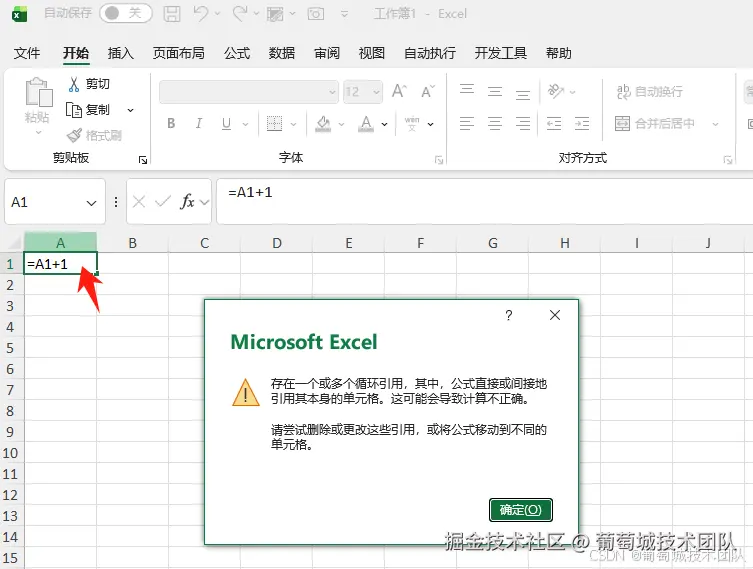Click the Save icon in title bar
The height and width of the screenshot is (569, 753).
(172, 13)
